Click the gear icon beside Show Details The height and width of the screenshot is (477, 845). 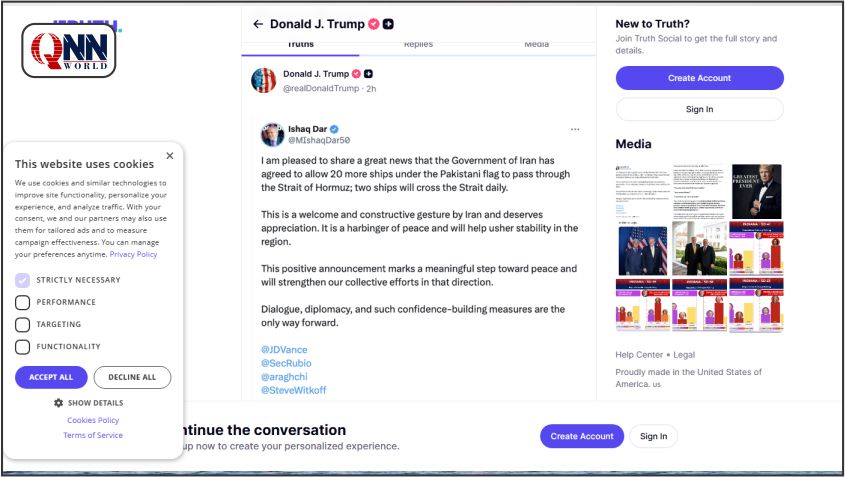pos(58,403)
